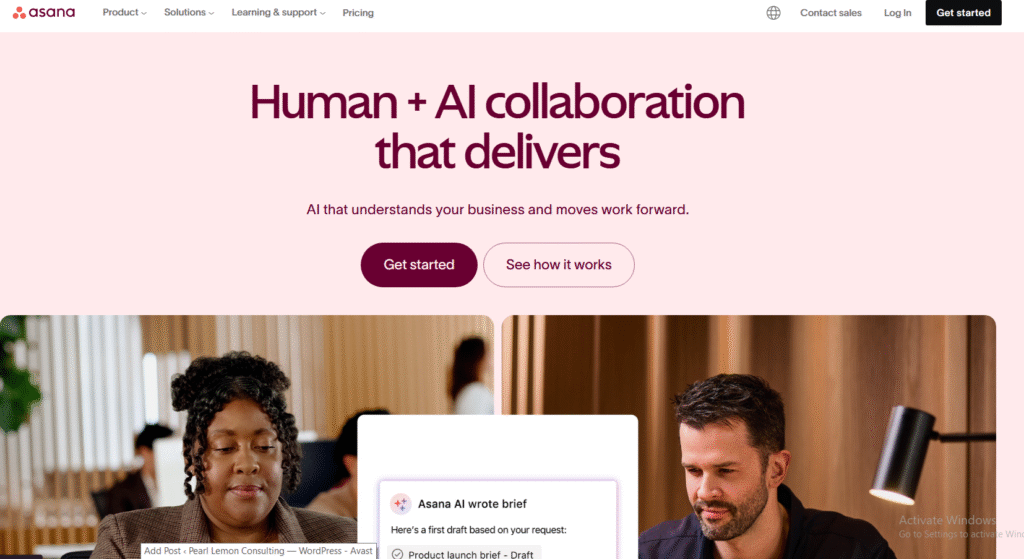Click See how it works button

pyautogui.click(x=558, y=264)
